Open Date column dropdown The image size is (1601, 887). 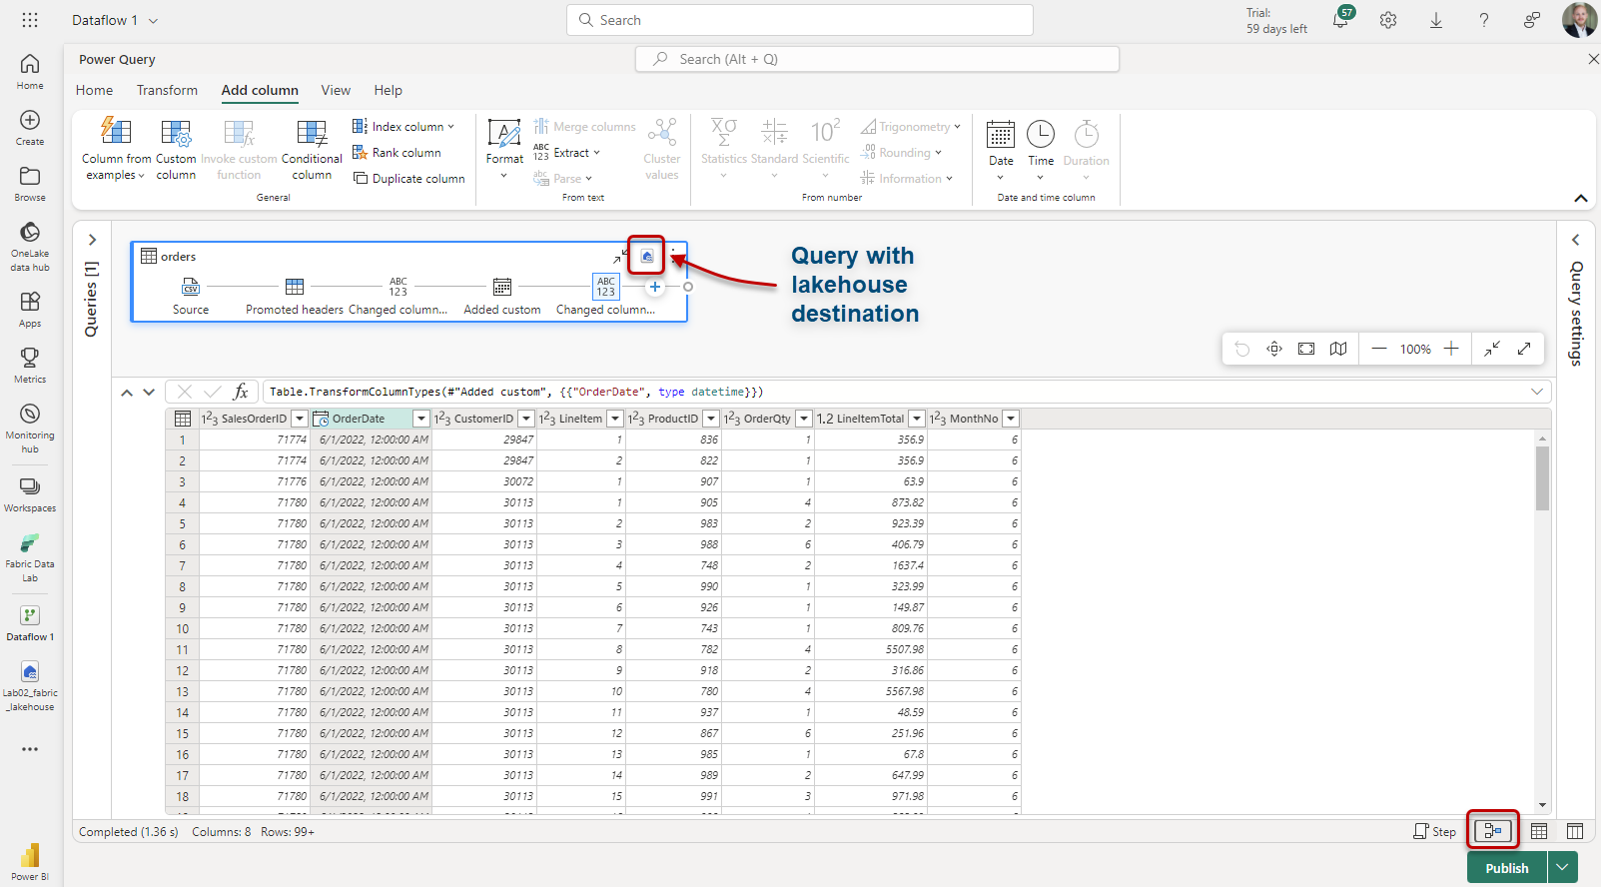pyautogui.click(x=1001, y=150)
